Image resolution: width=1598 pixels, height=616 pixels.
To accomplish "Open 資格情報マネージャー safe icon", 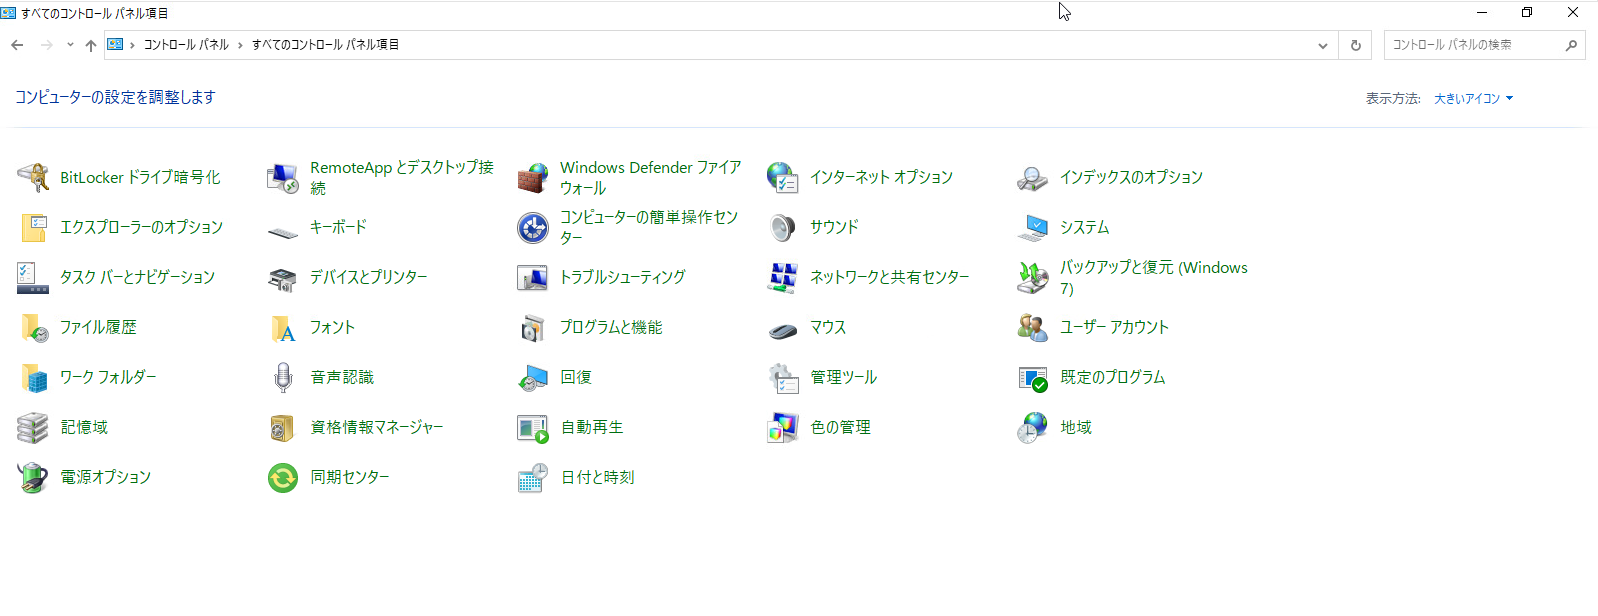I will point(283,428).
